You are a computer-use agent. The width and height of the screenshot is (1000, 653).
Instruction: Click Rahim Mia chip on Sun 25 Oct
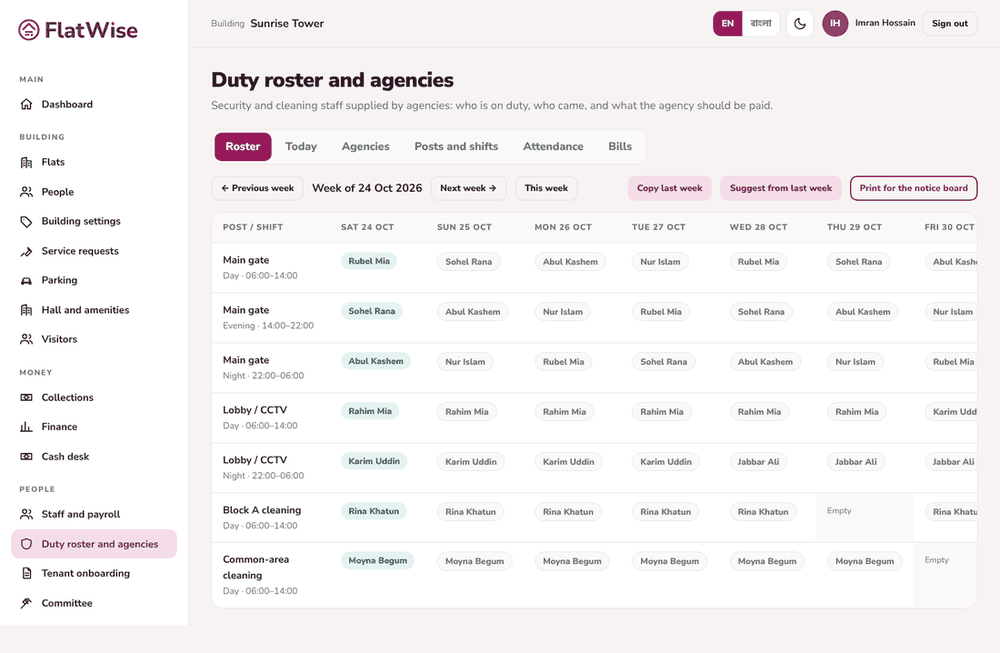click(467, 412)
